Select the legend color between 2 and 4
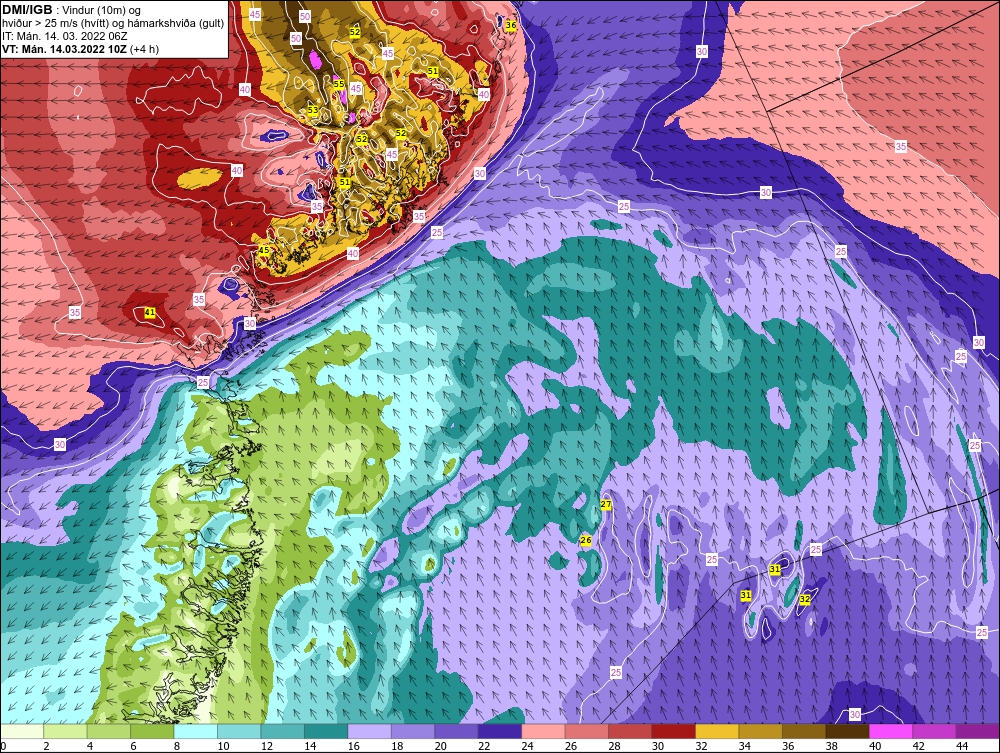The width and height of the screenshot is (1000, 753). [66, 731]
